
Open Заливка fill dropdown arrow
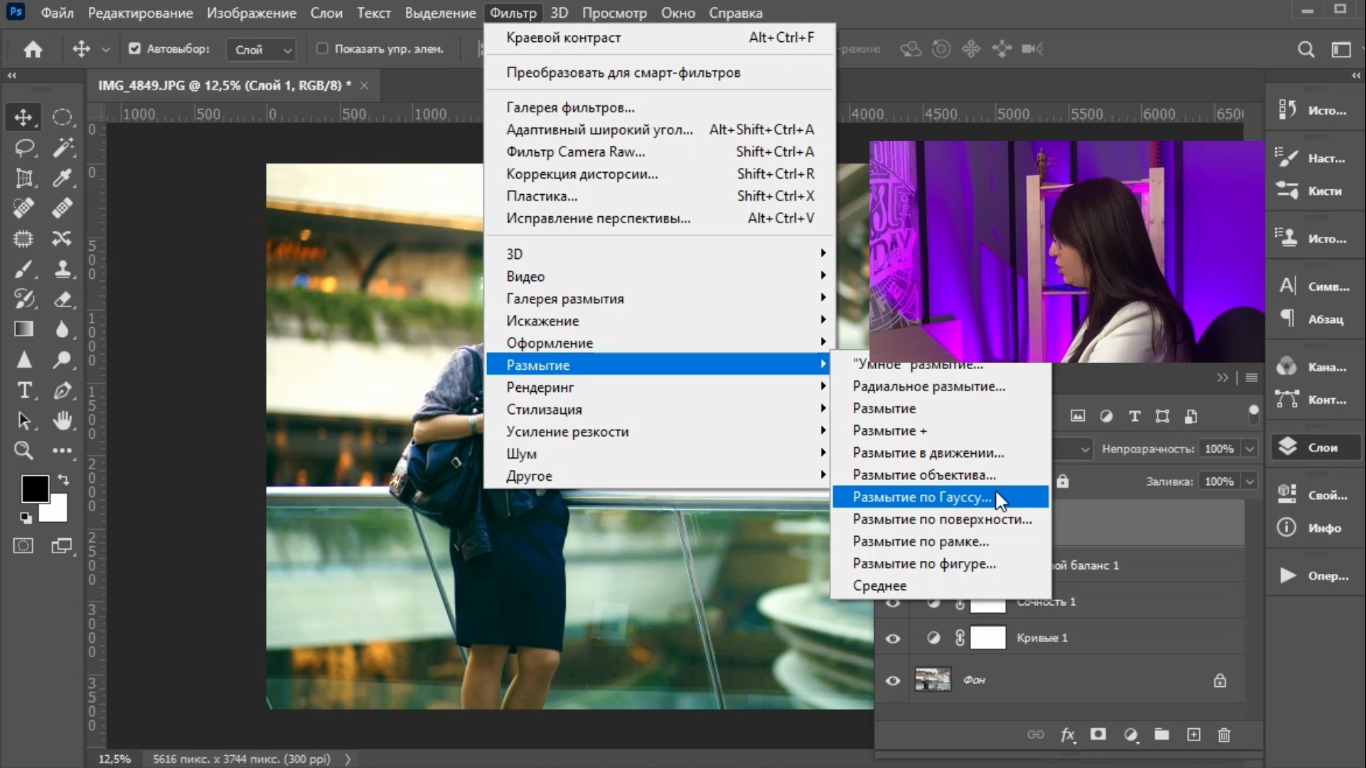(1249, 481)
